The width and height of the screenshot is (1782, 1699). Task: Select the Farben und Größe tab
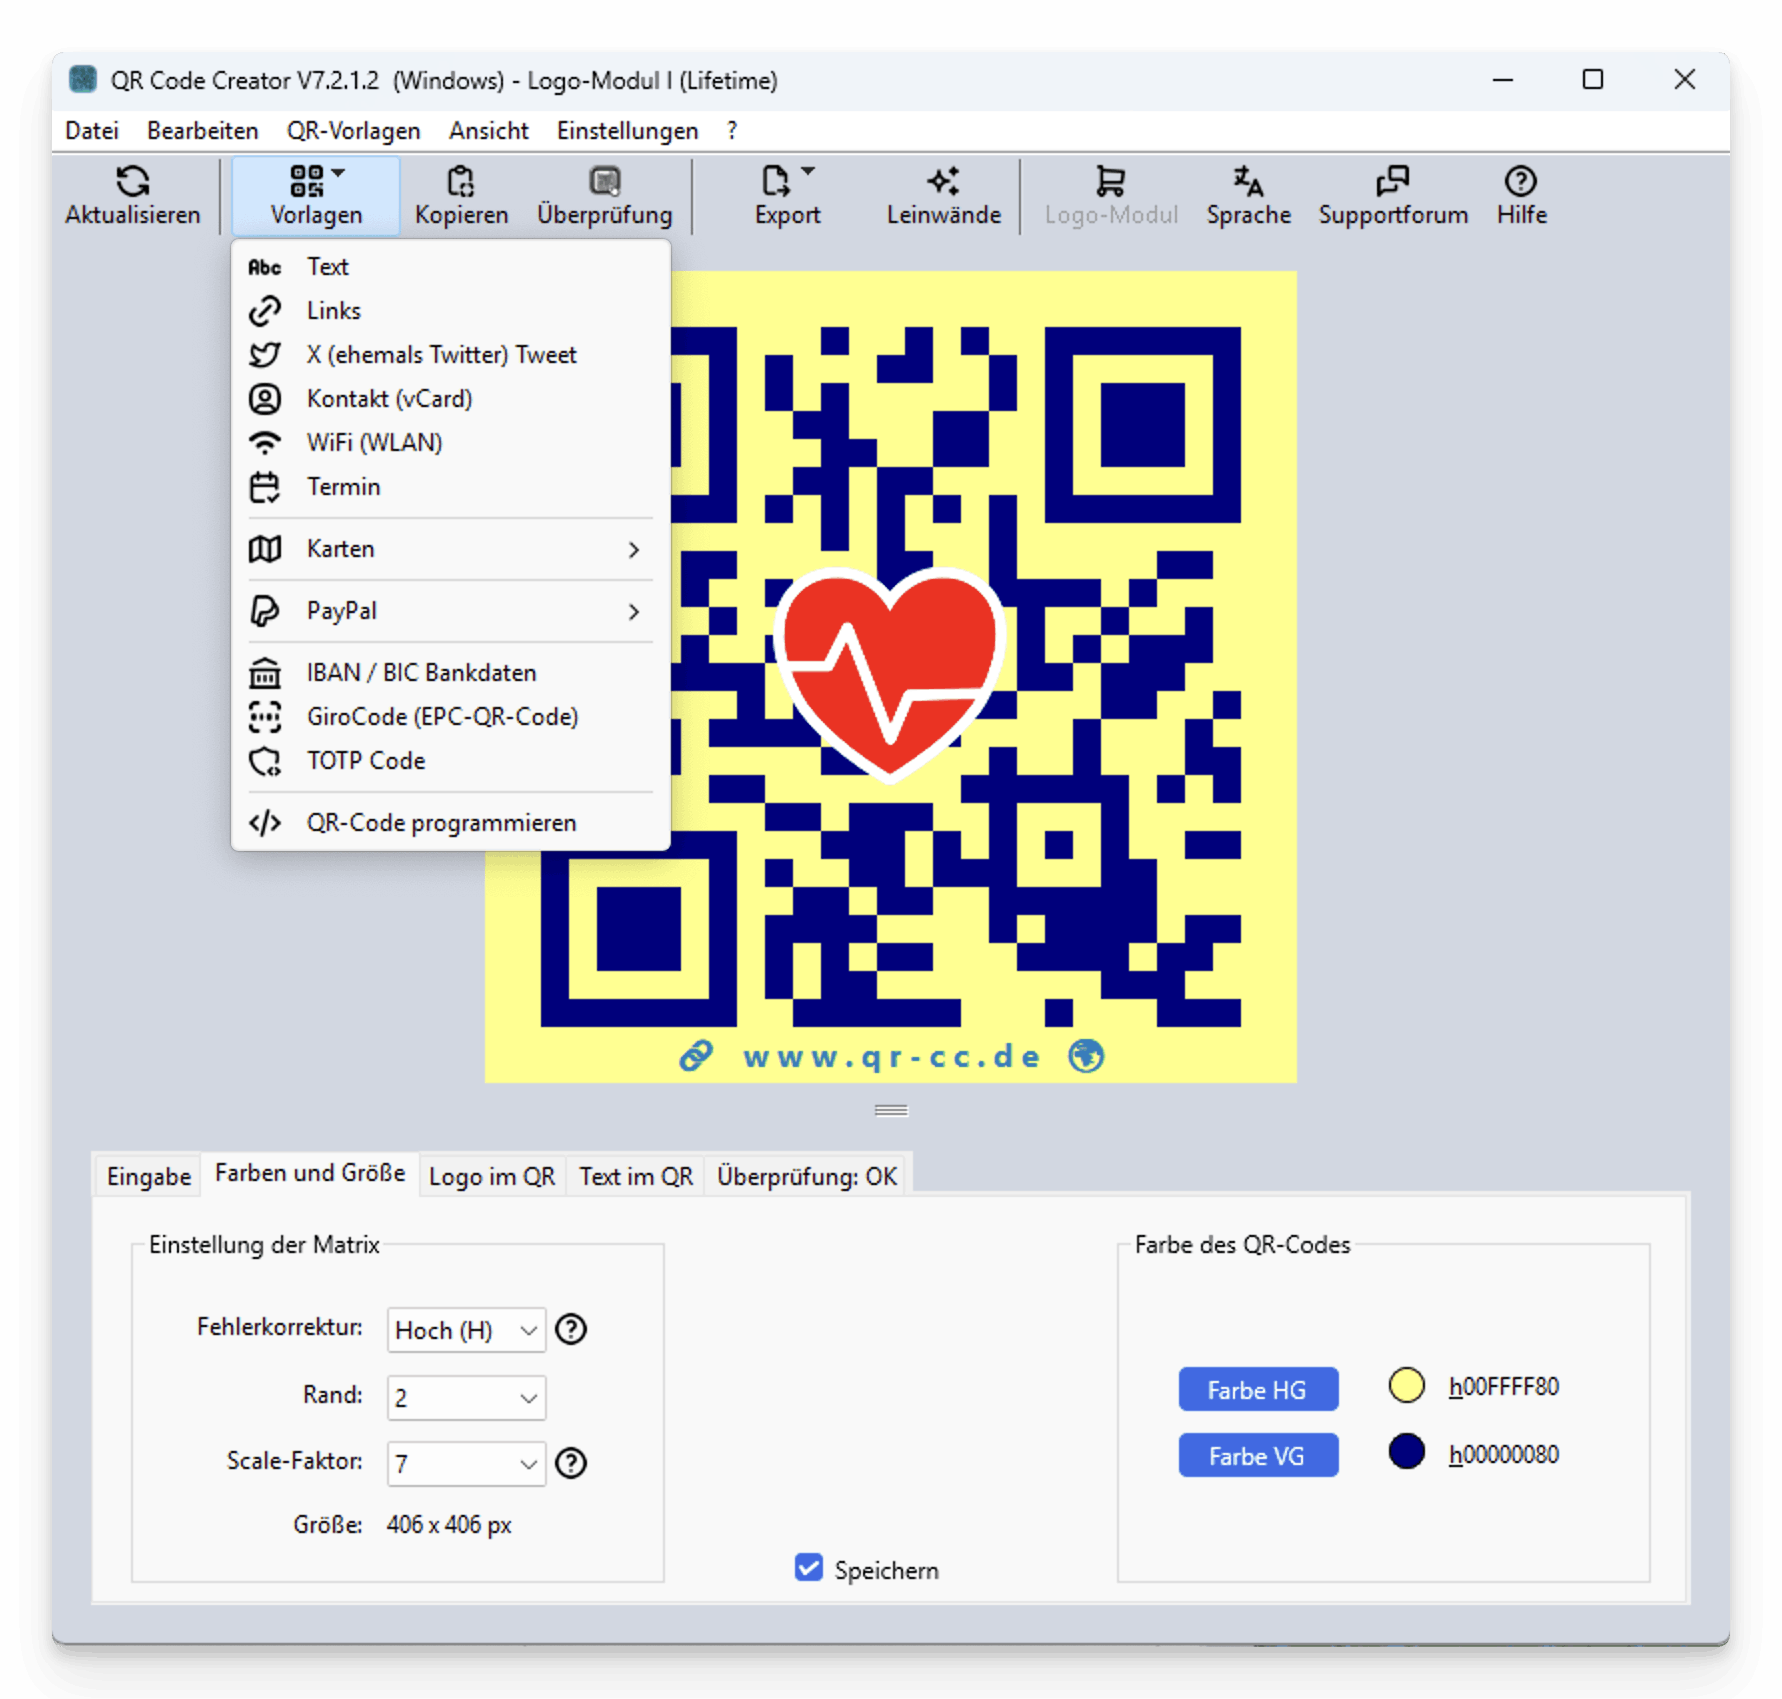tap(310, 1173)
